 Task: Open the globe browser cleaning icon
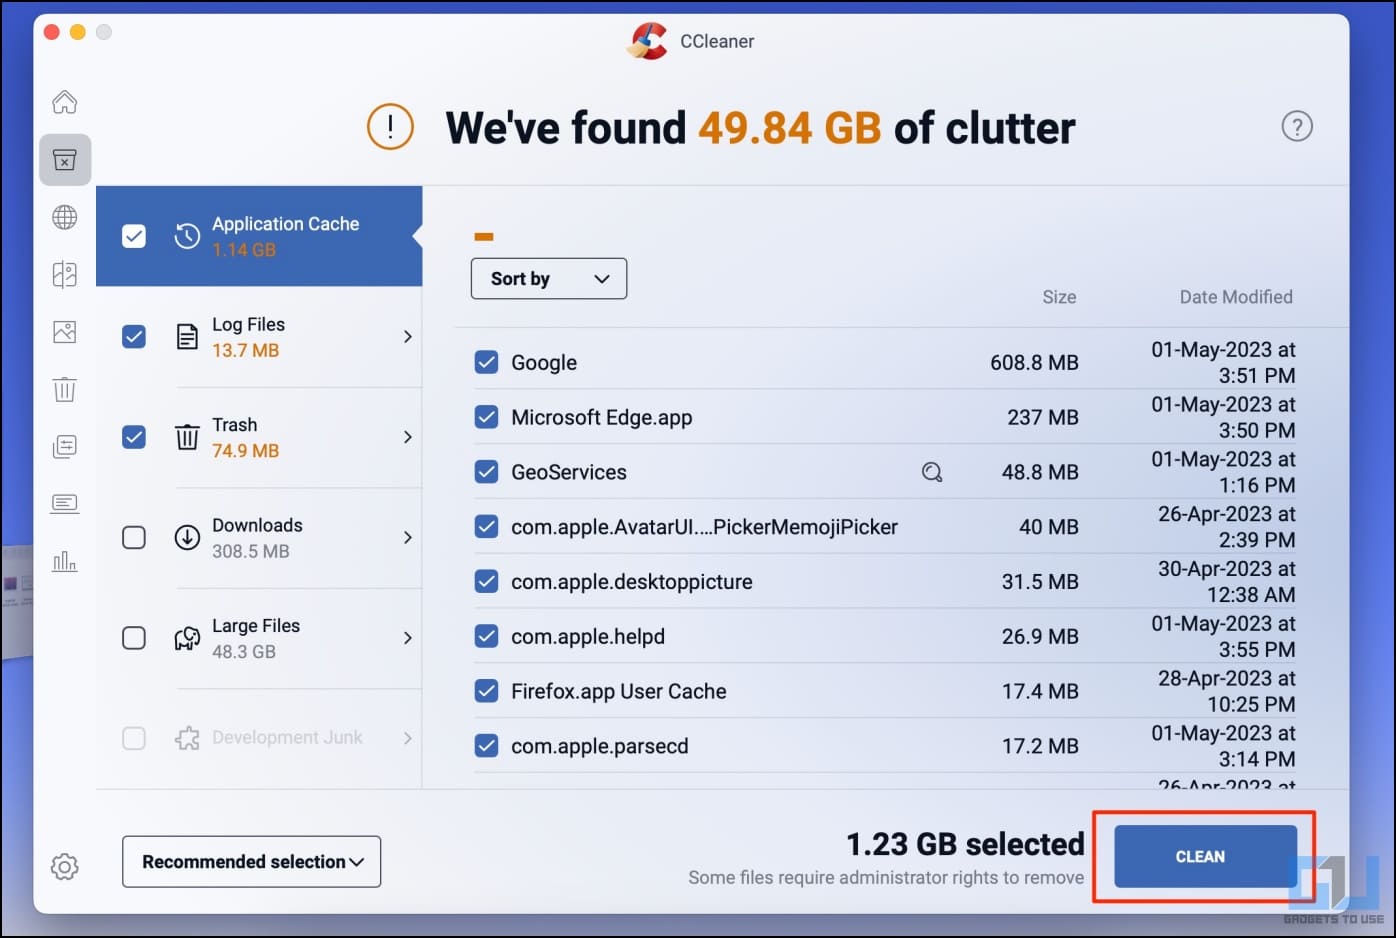coord(65,217)
